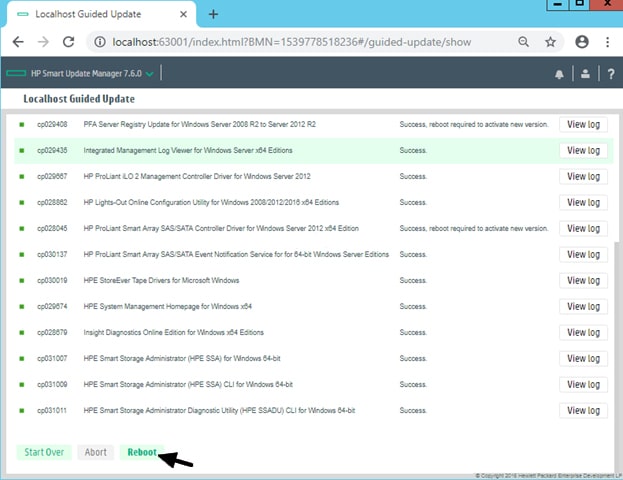Click green status square for cp031009
Image resolution: width=623 pixels, height=480 pixels.
pyautogui.click(x=22, y=385)
